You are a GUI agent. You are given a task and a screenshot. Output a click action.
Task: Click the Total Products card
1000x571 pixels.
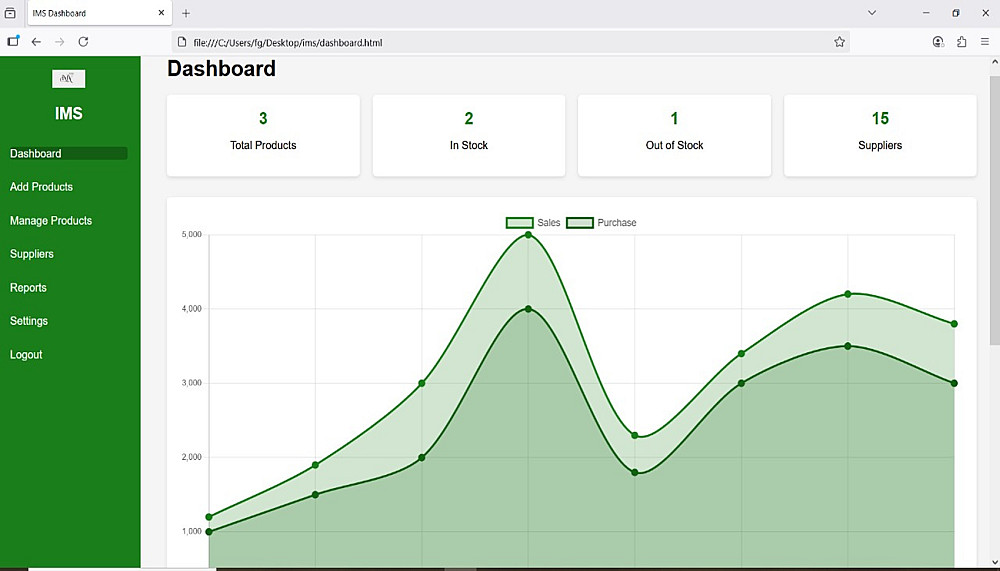263,135
